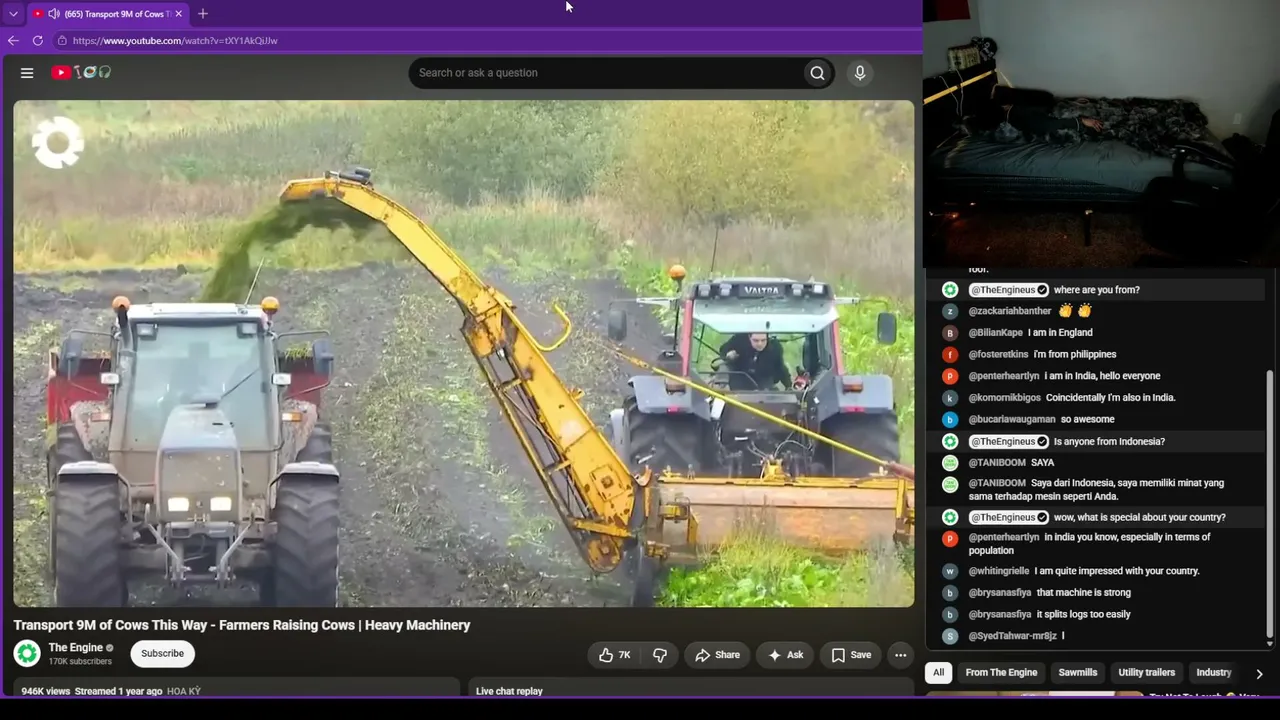Open the YouTube hamburger guide menu
Viewport: 1280px width, 720px height.
pyautogui.click(x=27, y=73)
